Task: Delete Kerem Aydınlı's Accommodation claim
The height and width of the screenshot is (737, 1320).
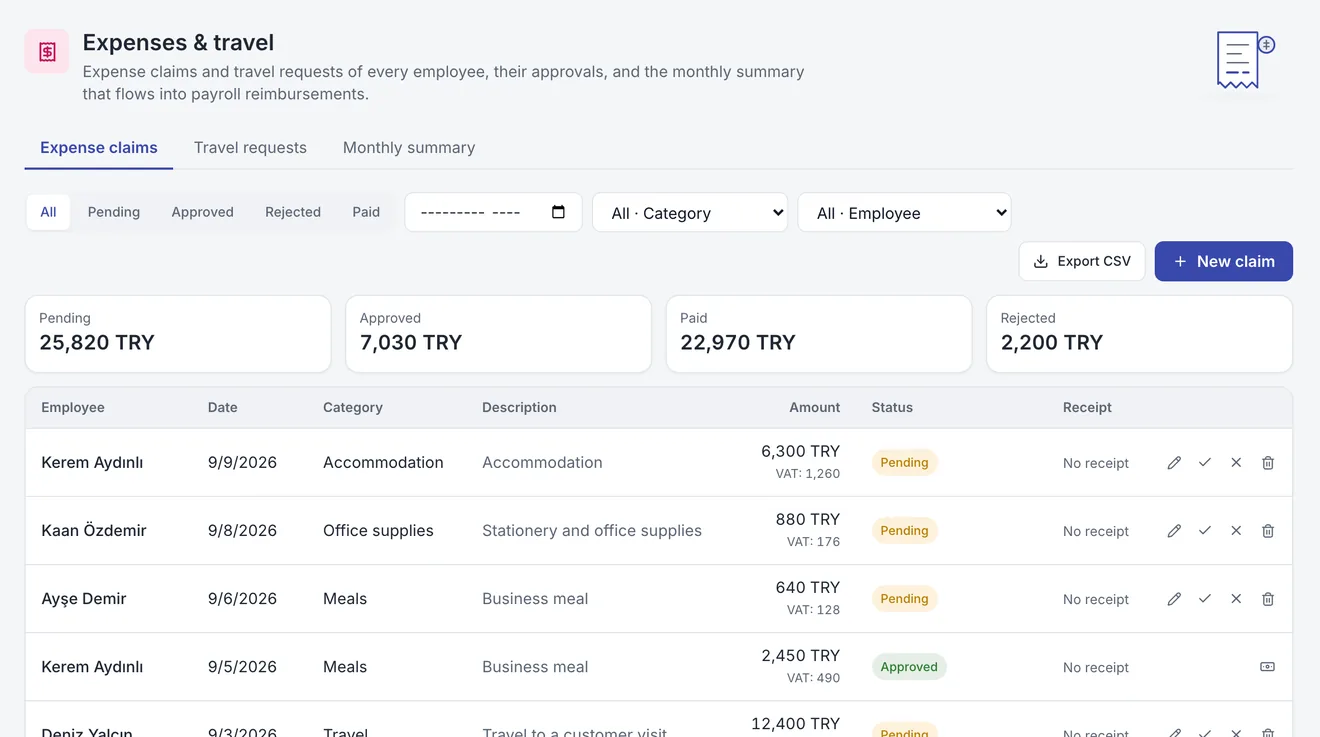Action: point(1268,463)
